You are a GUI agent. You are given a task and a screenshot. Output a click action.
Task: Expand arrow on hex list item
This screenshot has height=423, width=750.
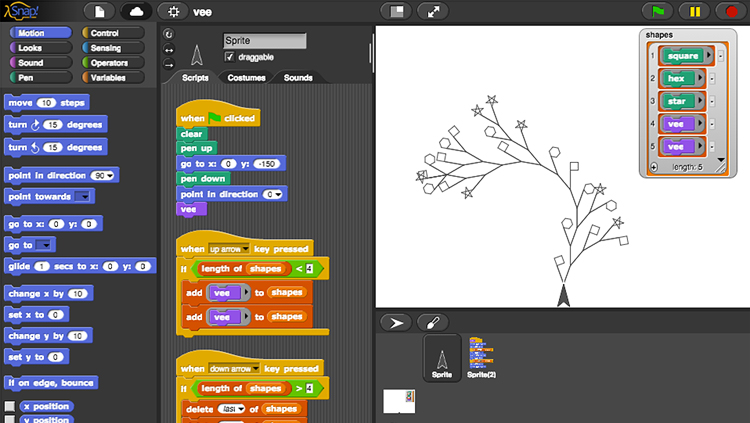pos(700,78)
